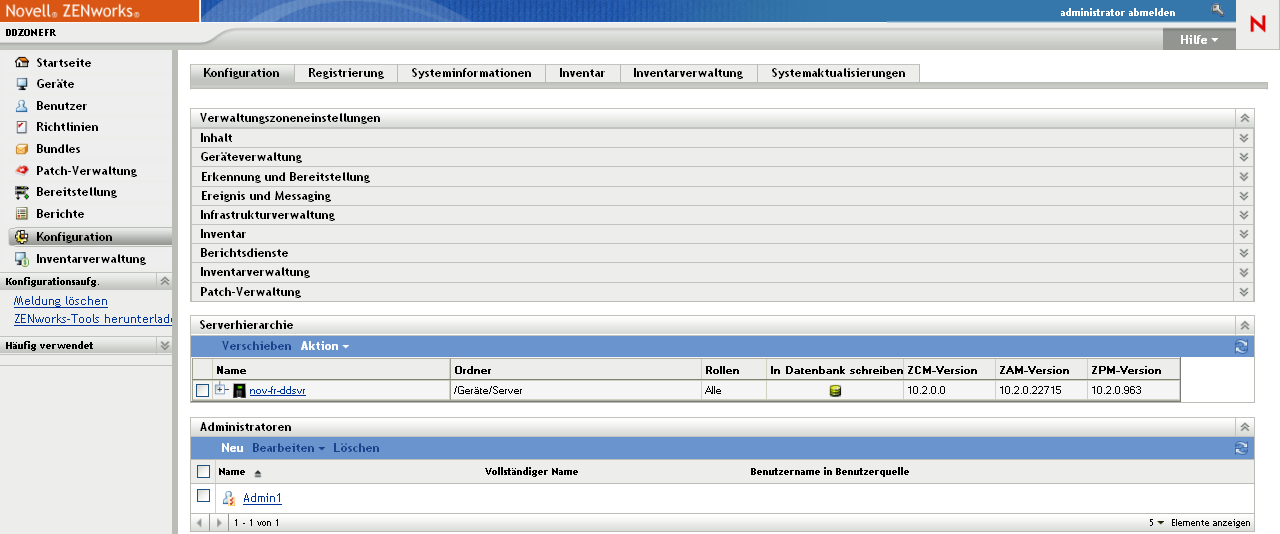Click Verschieben in Serverhierarchie toolbar
Viewport: 1280px width, 534px height.
coord(256,346)
